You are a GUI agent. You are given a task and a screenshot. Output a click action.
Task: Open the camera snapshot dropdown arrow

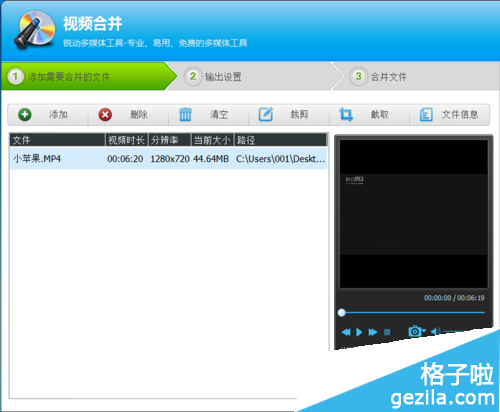[x=424, y=331]
